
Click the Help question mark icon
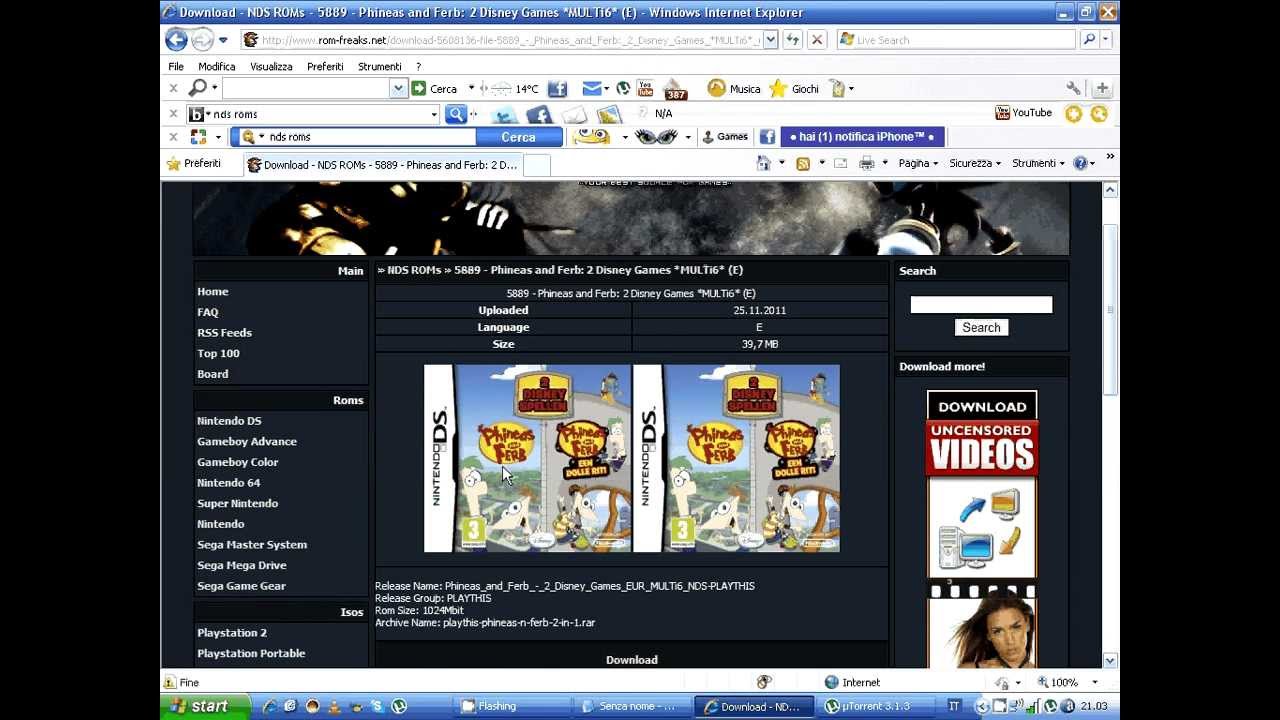click(1080, 163)
